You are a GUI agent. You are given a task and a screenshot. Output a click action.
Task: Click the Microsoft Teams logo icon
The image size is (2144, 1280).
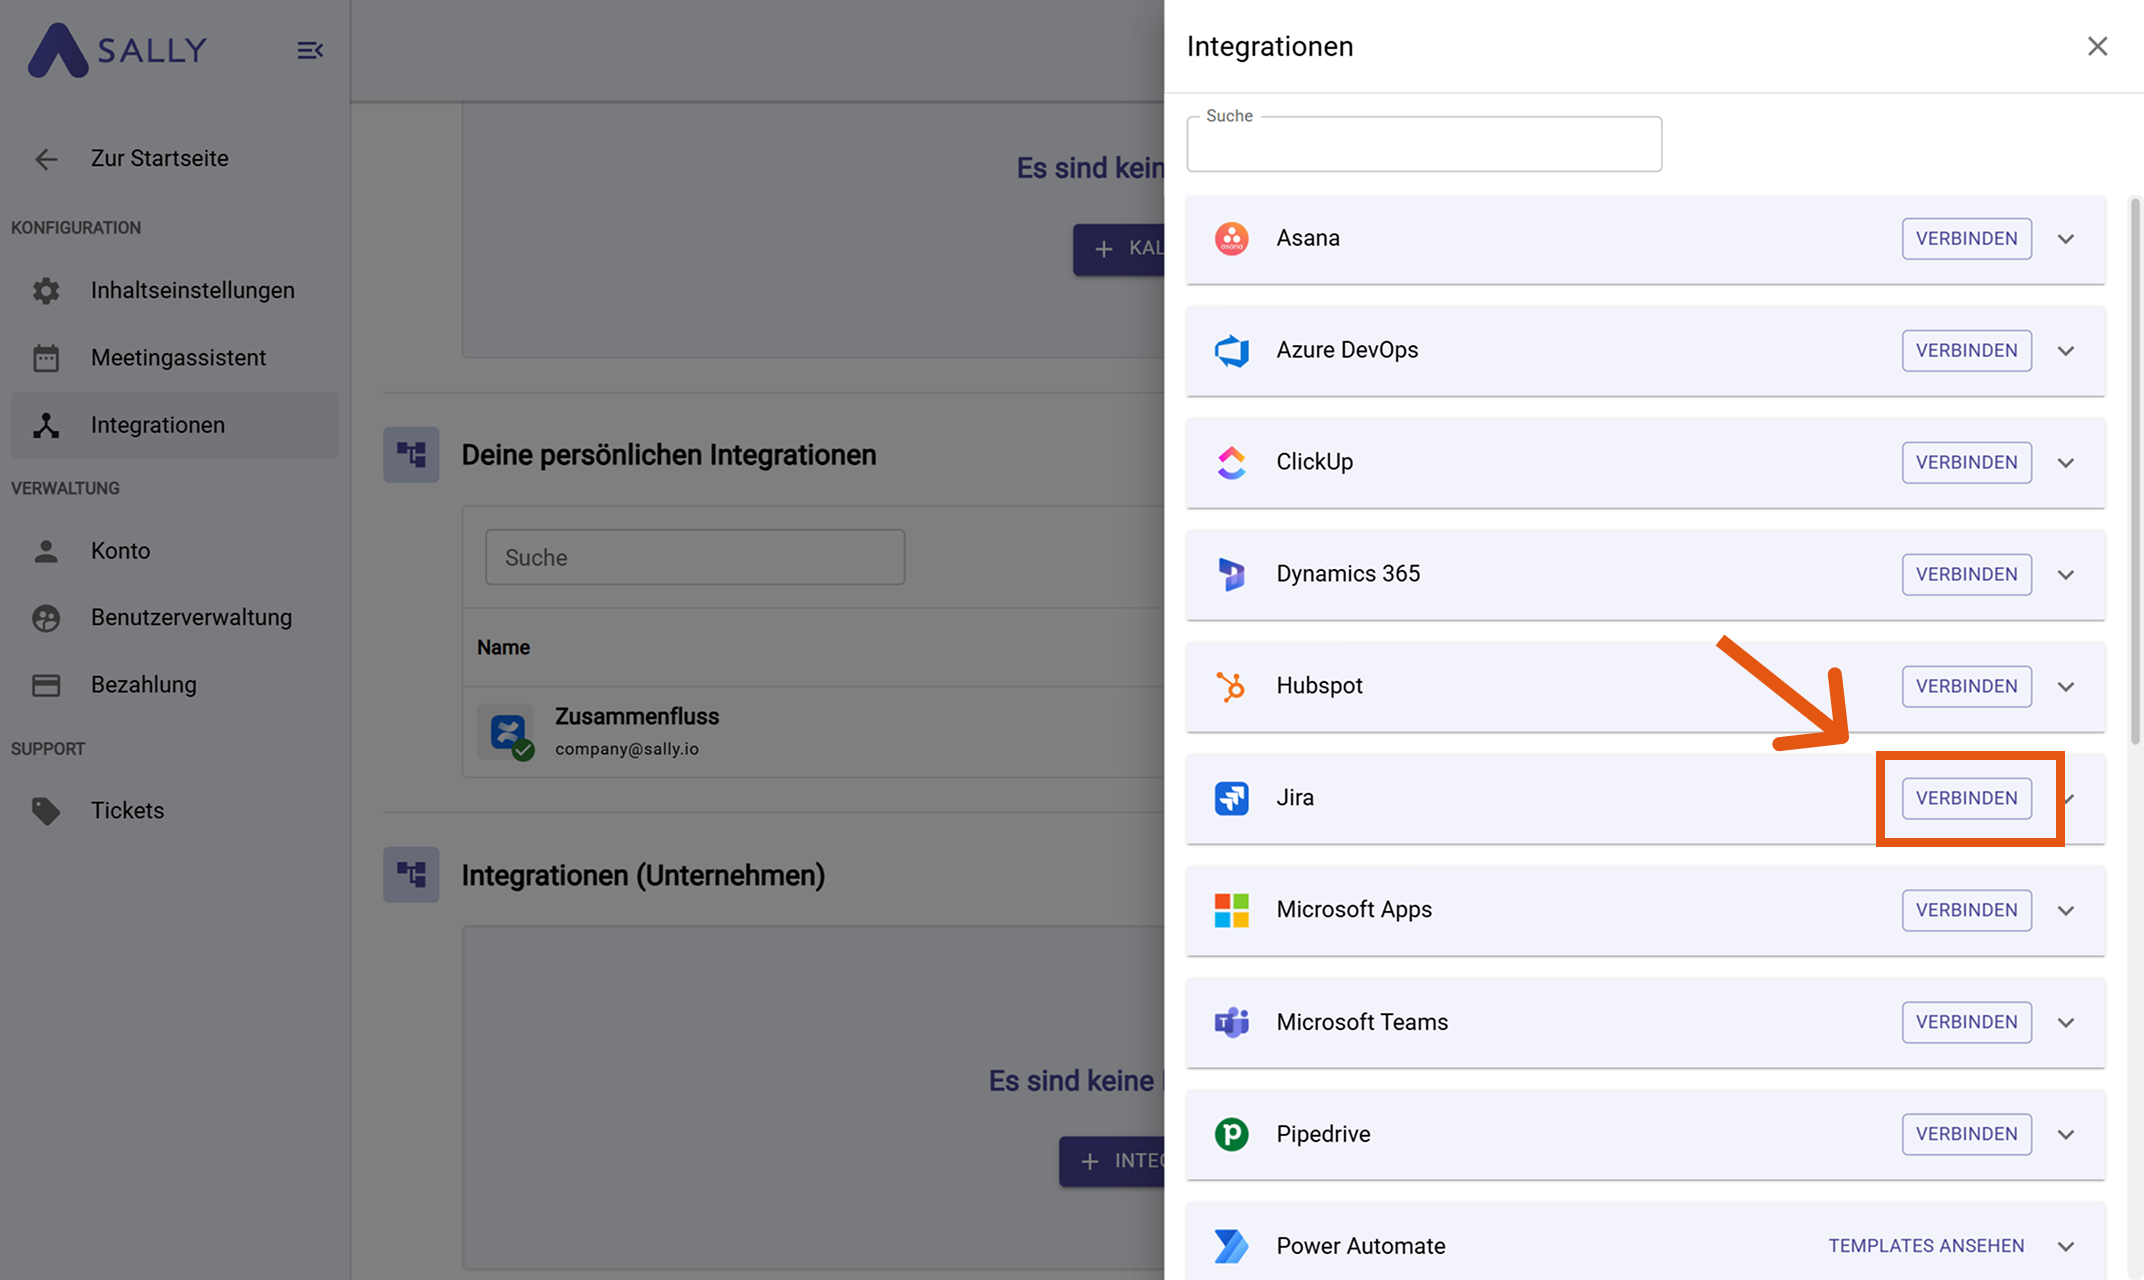(x=1231, y=1022)
